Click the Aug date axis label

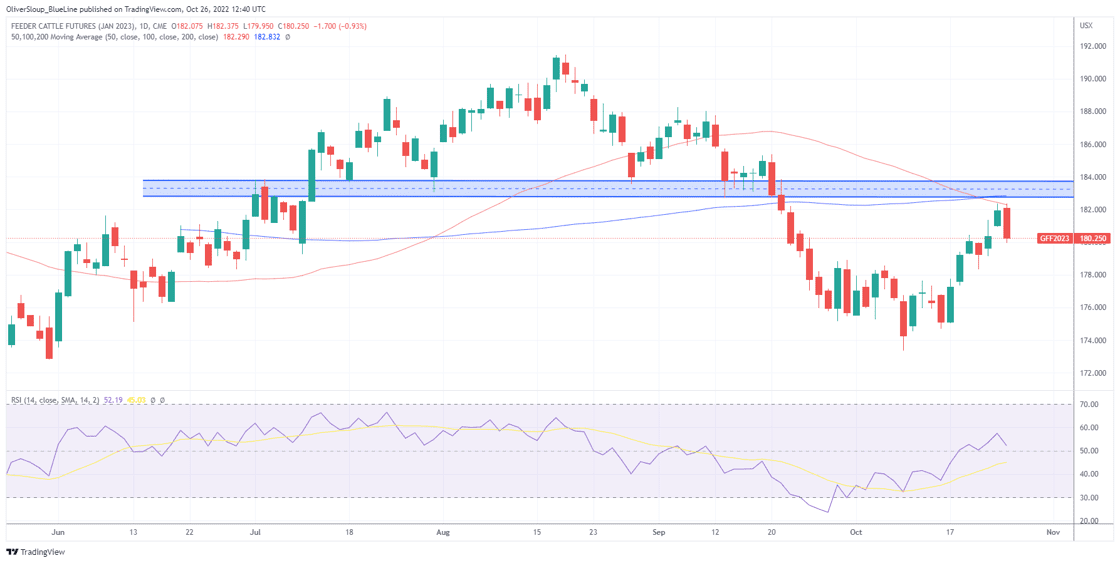click(x=443, y=533)
